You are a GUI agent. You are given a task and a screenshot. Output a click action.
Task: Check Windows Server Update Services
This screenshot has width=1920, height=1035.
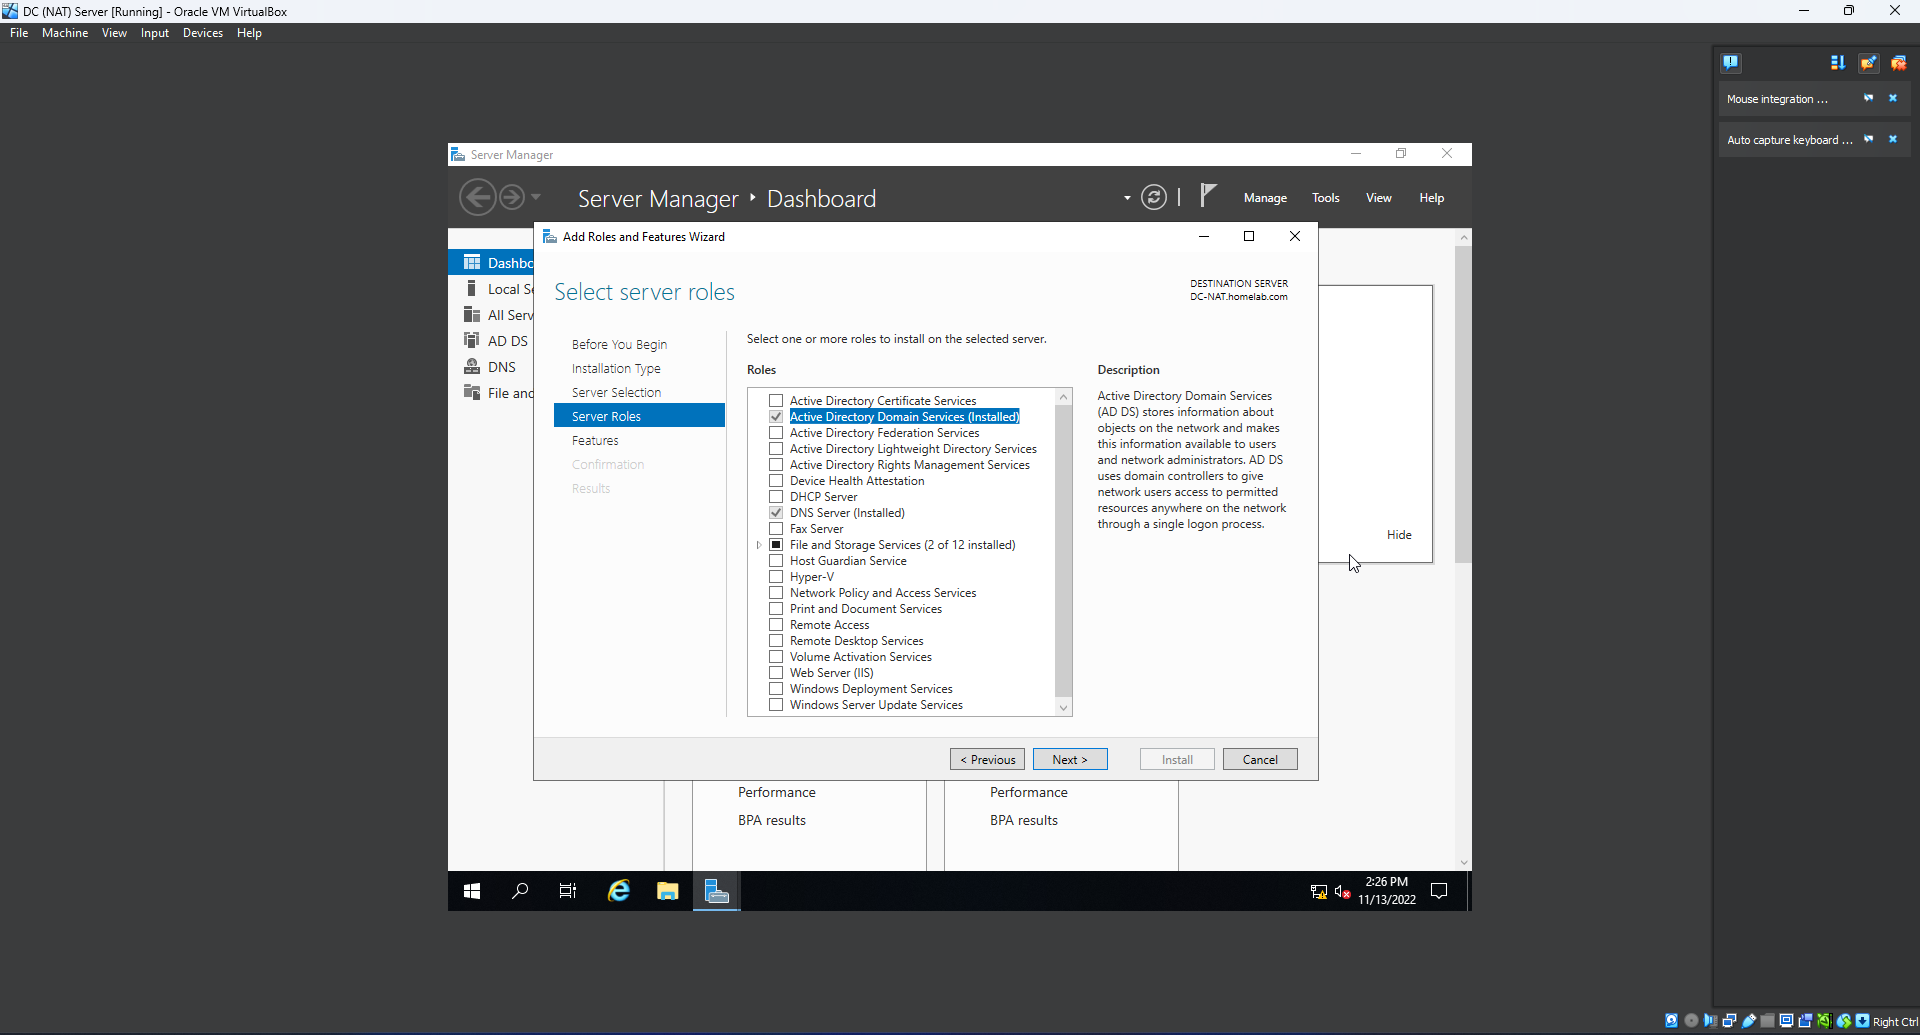pyautogui.click(x=776, y=705)
